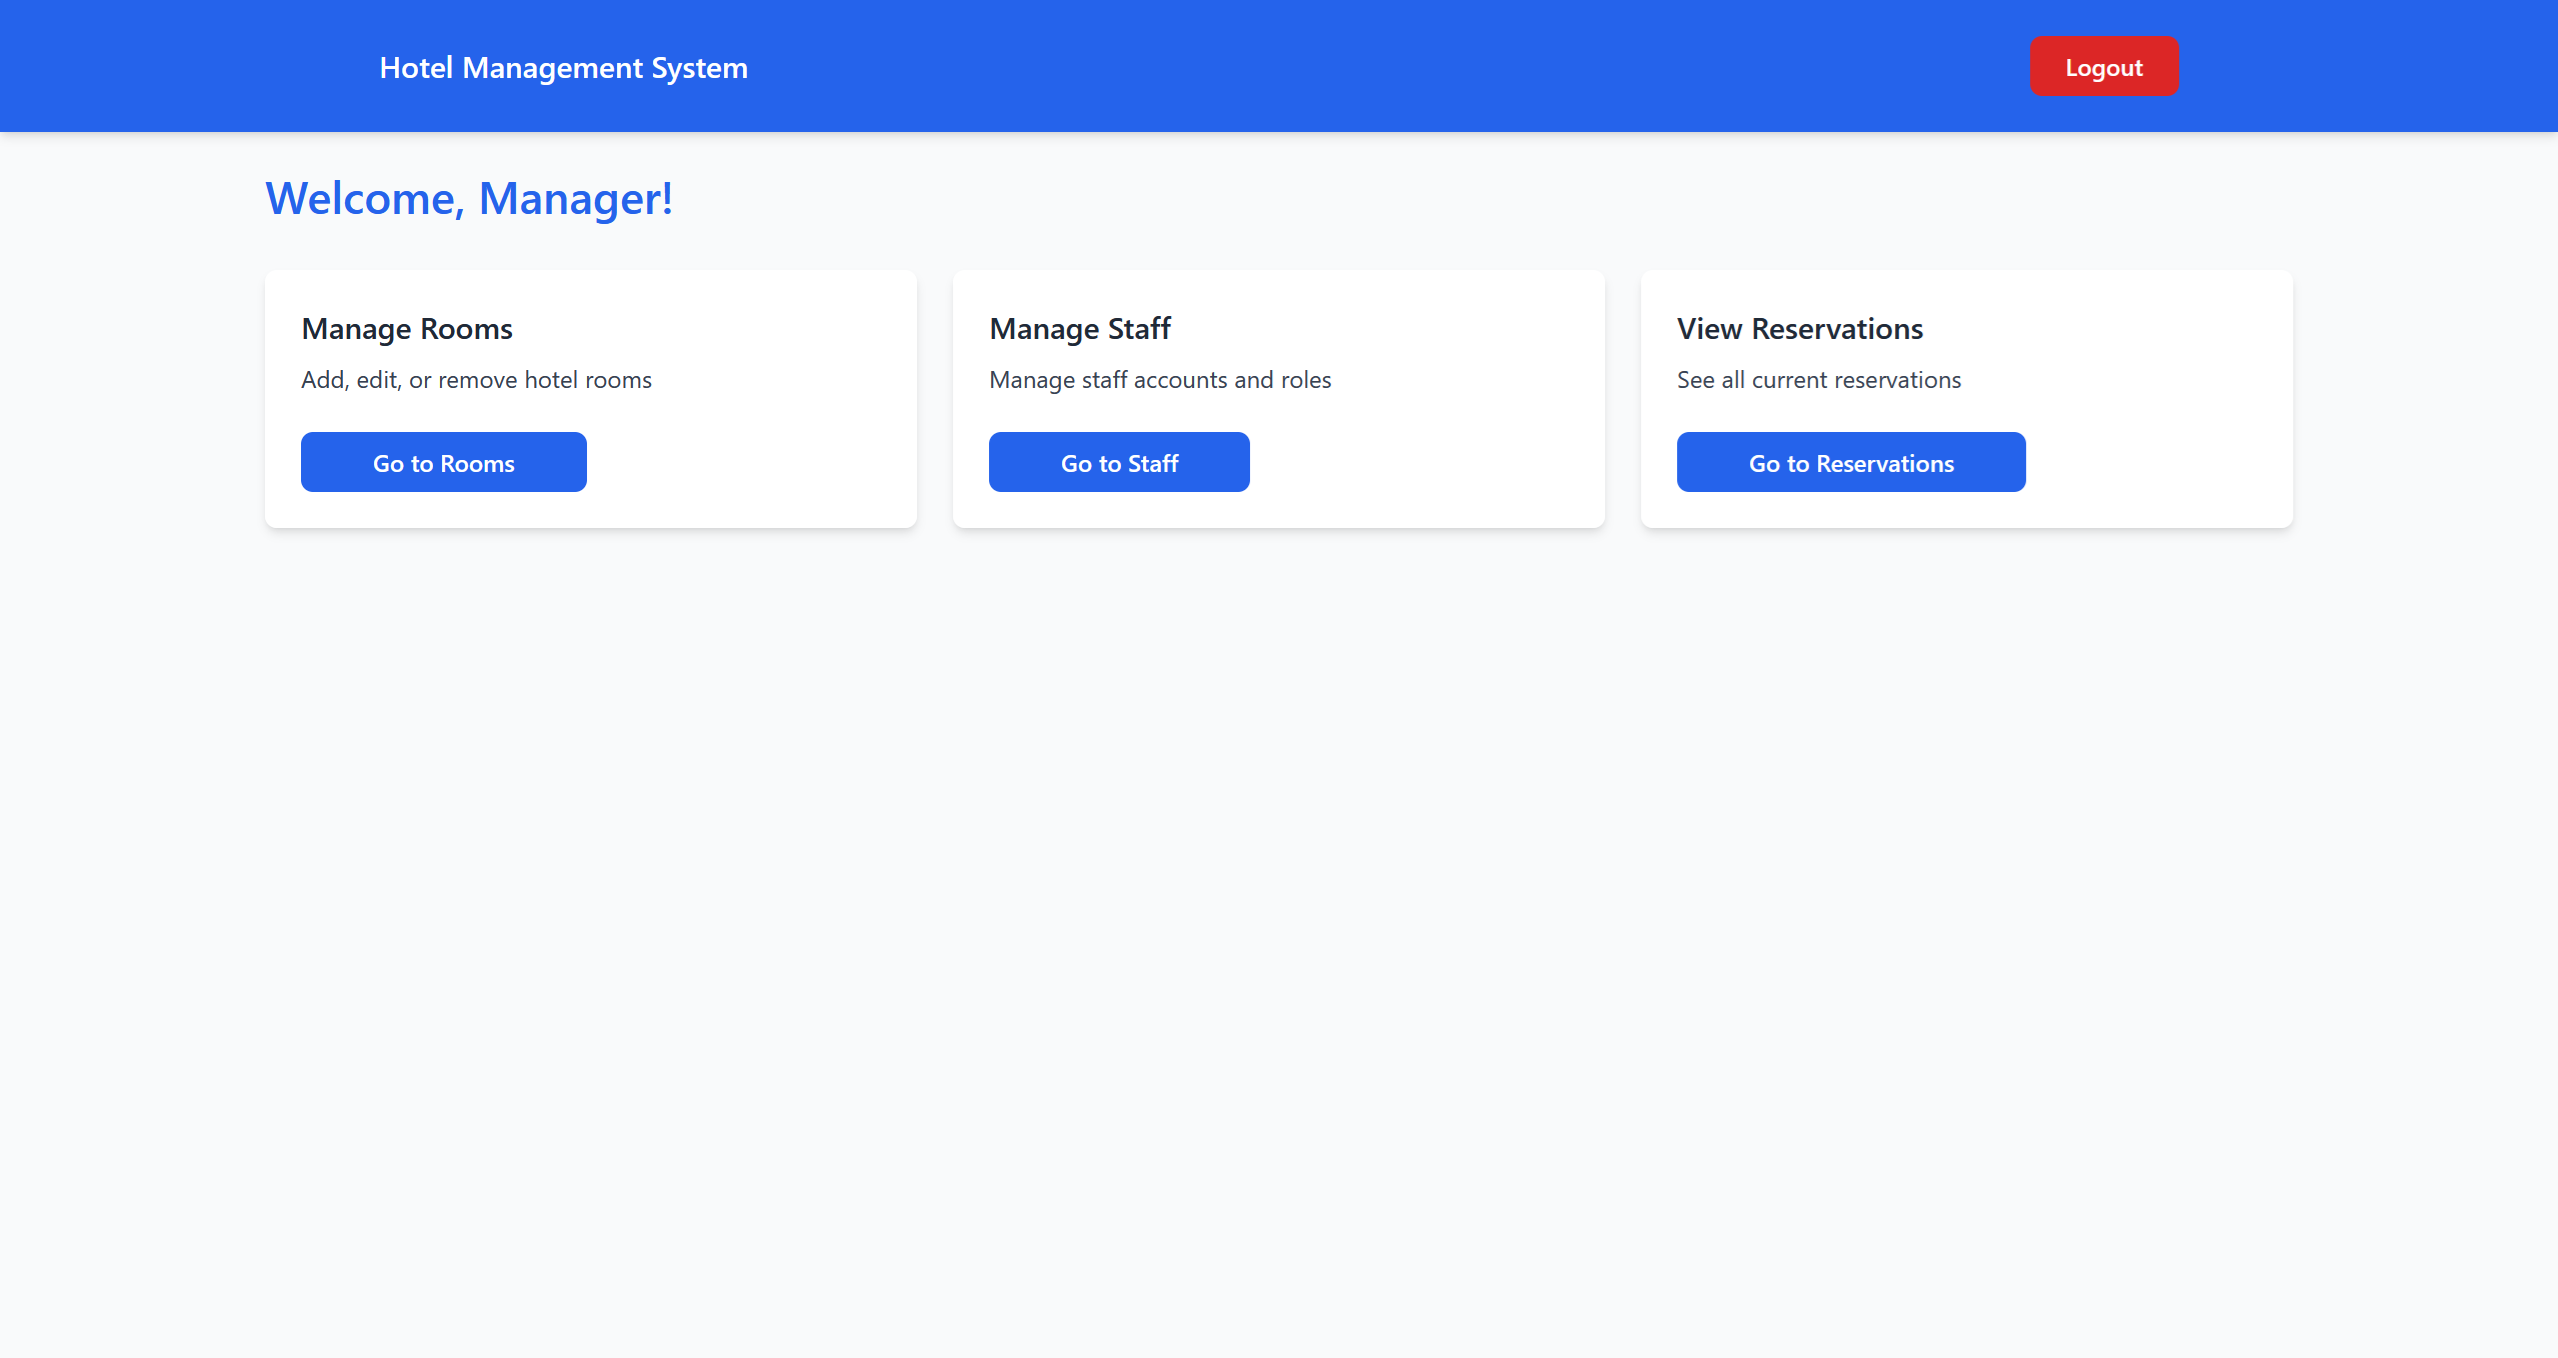The width and height of the screenshot is (2558, 1358).
Task: Click the 'Add, edit, or remove hotel rooms' text
Action: tap(476, 380)
